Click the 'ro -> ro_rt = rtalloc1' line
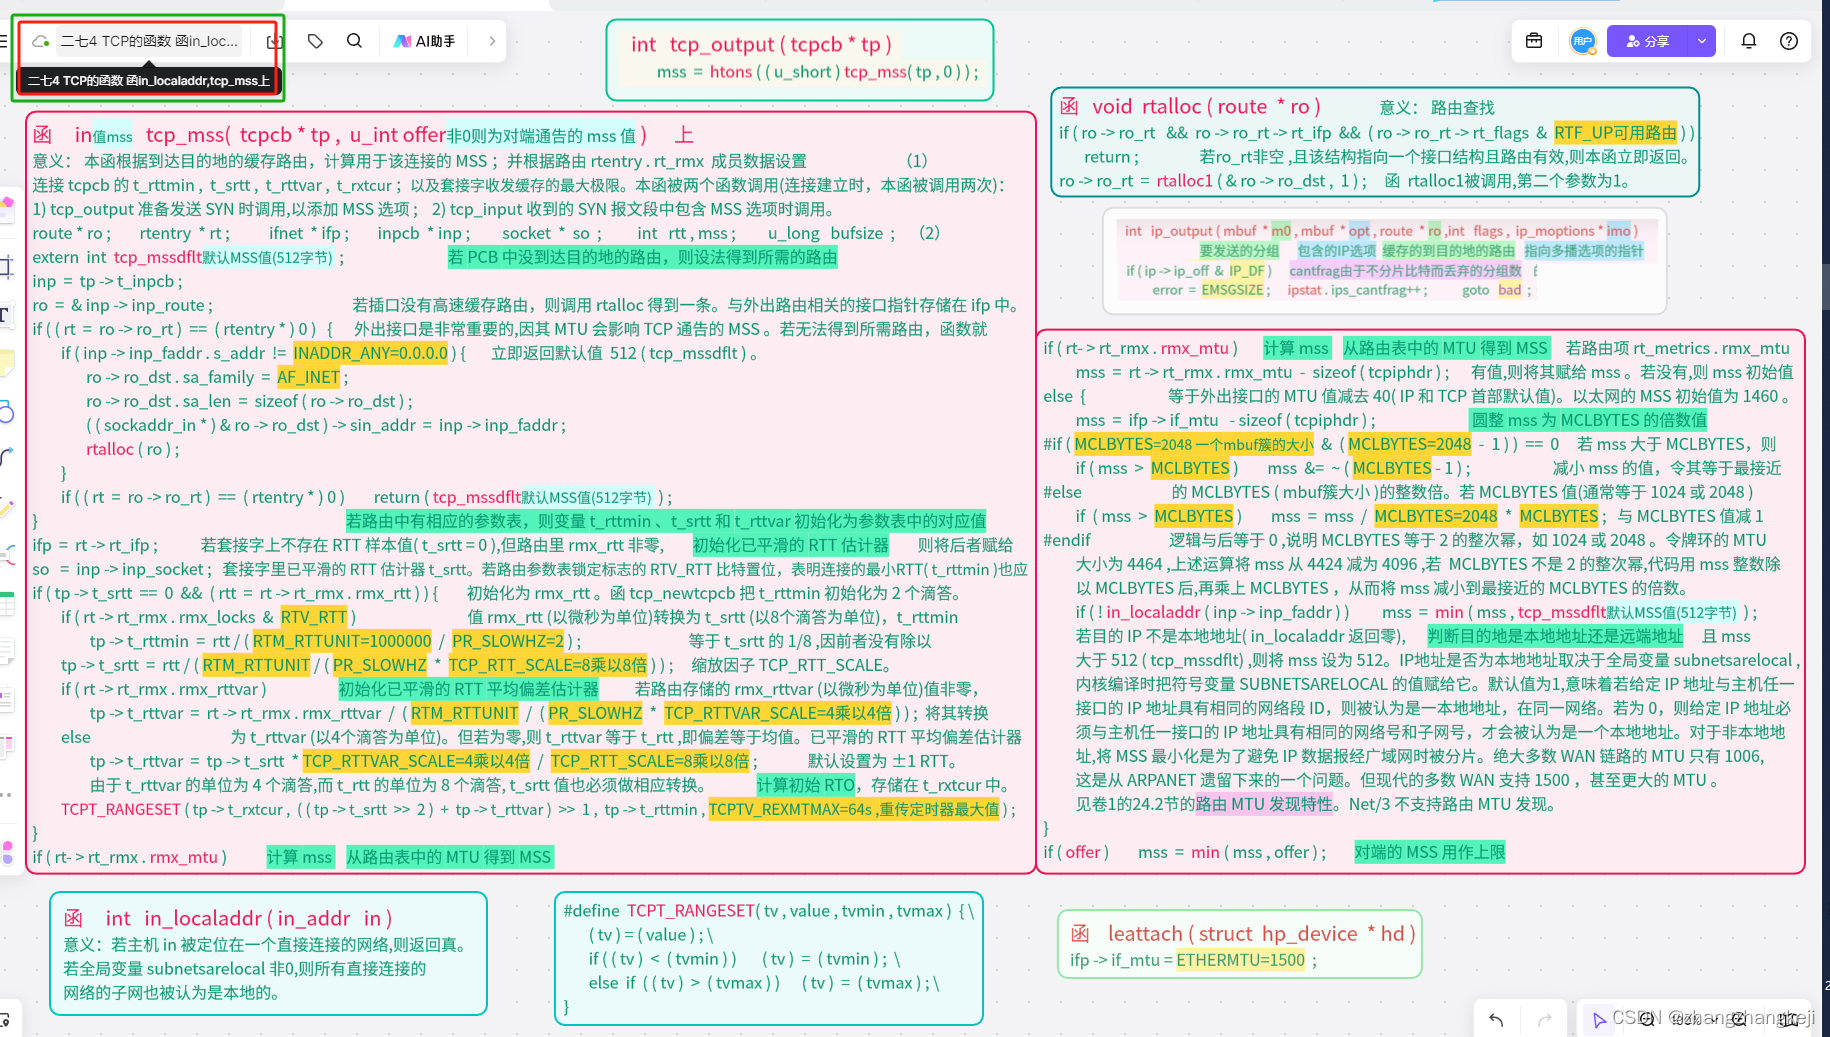 click(x=1212, y=181)
